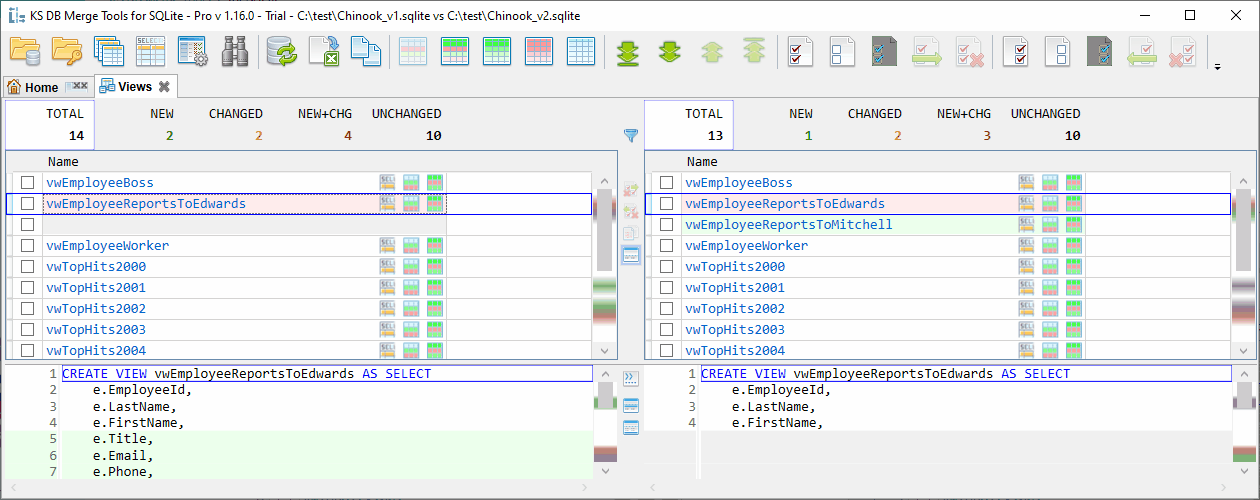
Task: Open left vwEmployeeWorker view link
Action: pyautogui.click(x=108, y=245)
